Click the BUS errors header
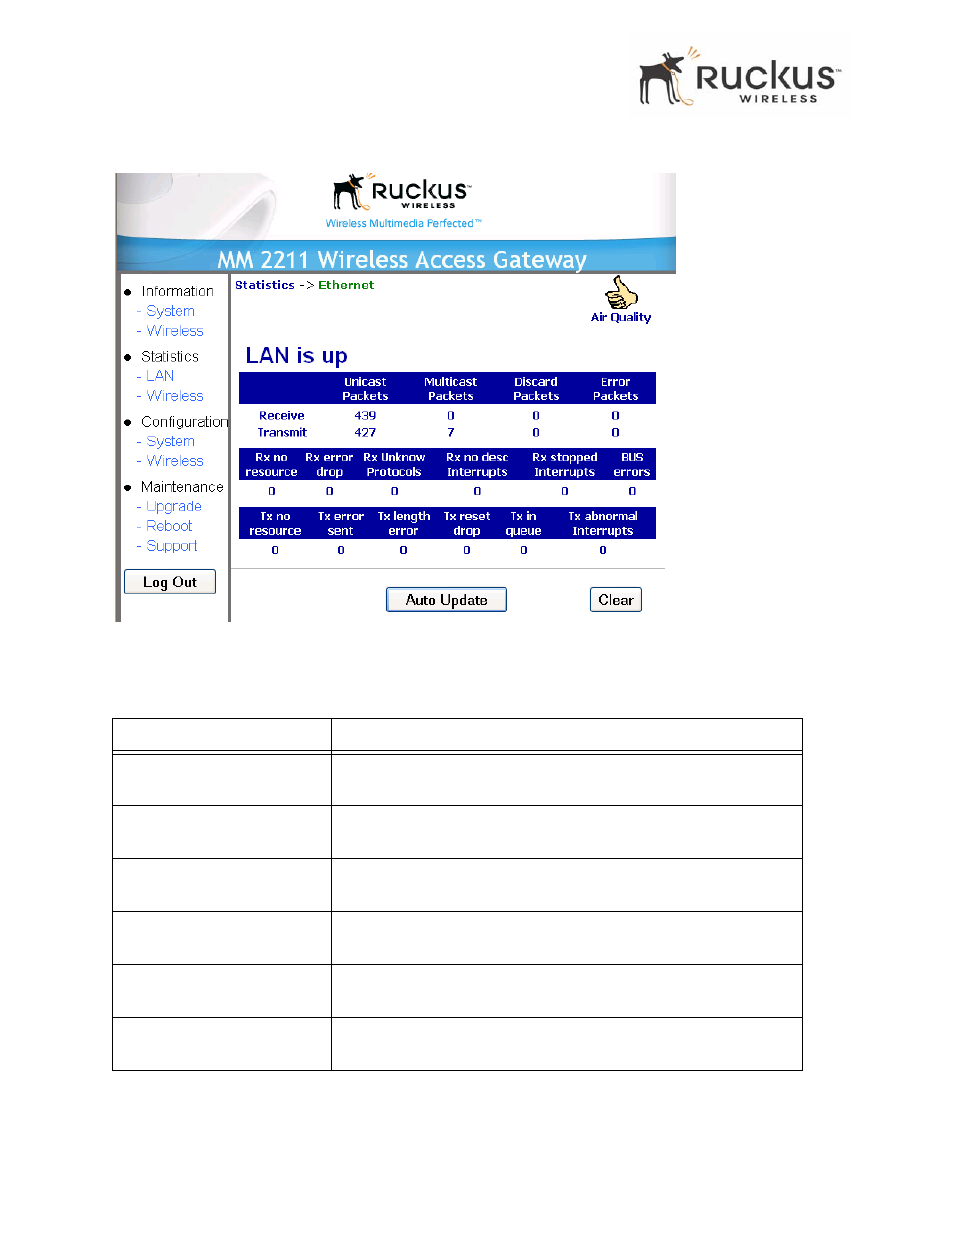 [x=632, y=465]
